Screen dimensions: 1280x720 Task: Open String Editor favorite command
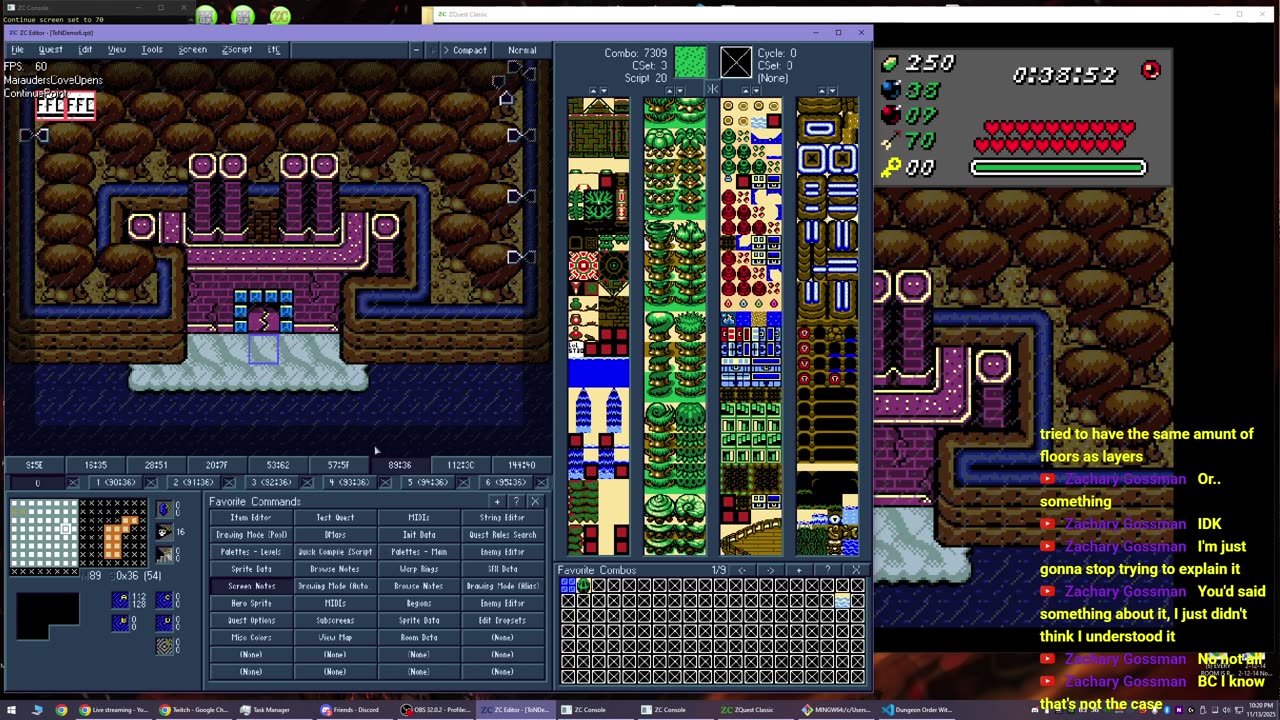(502, 518)
